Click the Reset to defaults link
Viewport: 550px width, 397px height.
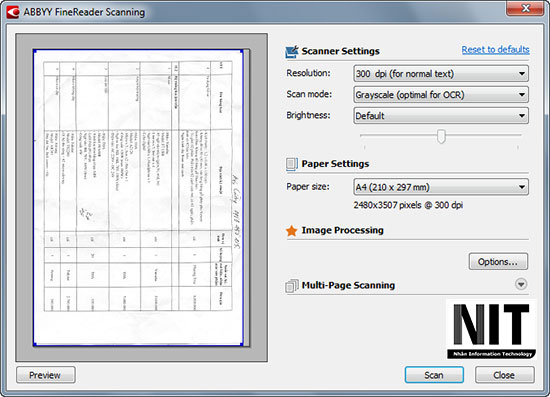click(495, 50)
